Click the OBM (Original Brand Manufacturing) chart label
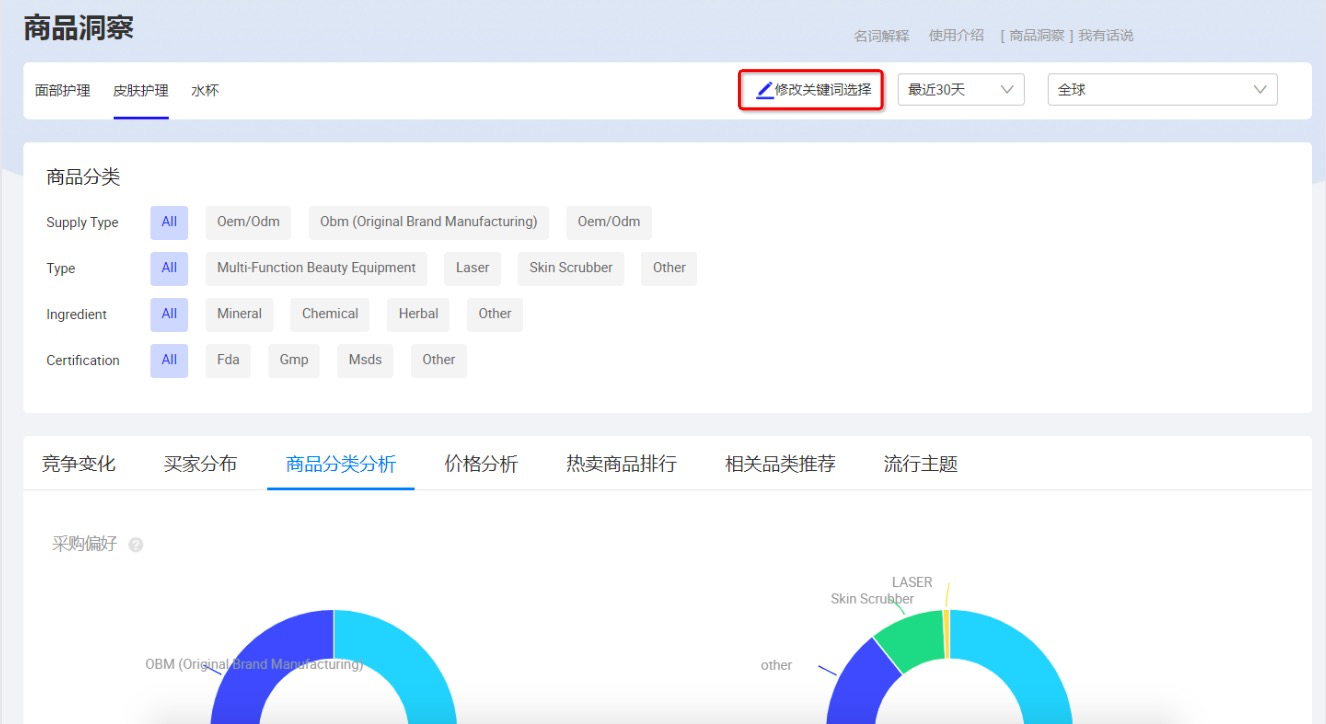The width and height of the screenshot is (1326, 724). point(254,664)
